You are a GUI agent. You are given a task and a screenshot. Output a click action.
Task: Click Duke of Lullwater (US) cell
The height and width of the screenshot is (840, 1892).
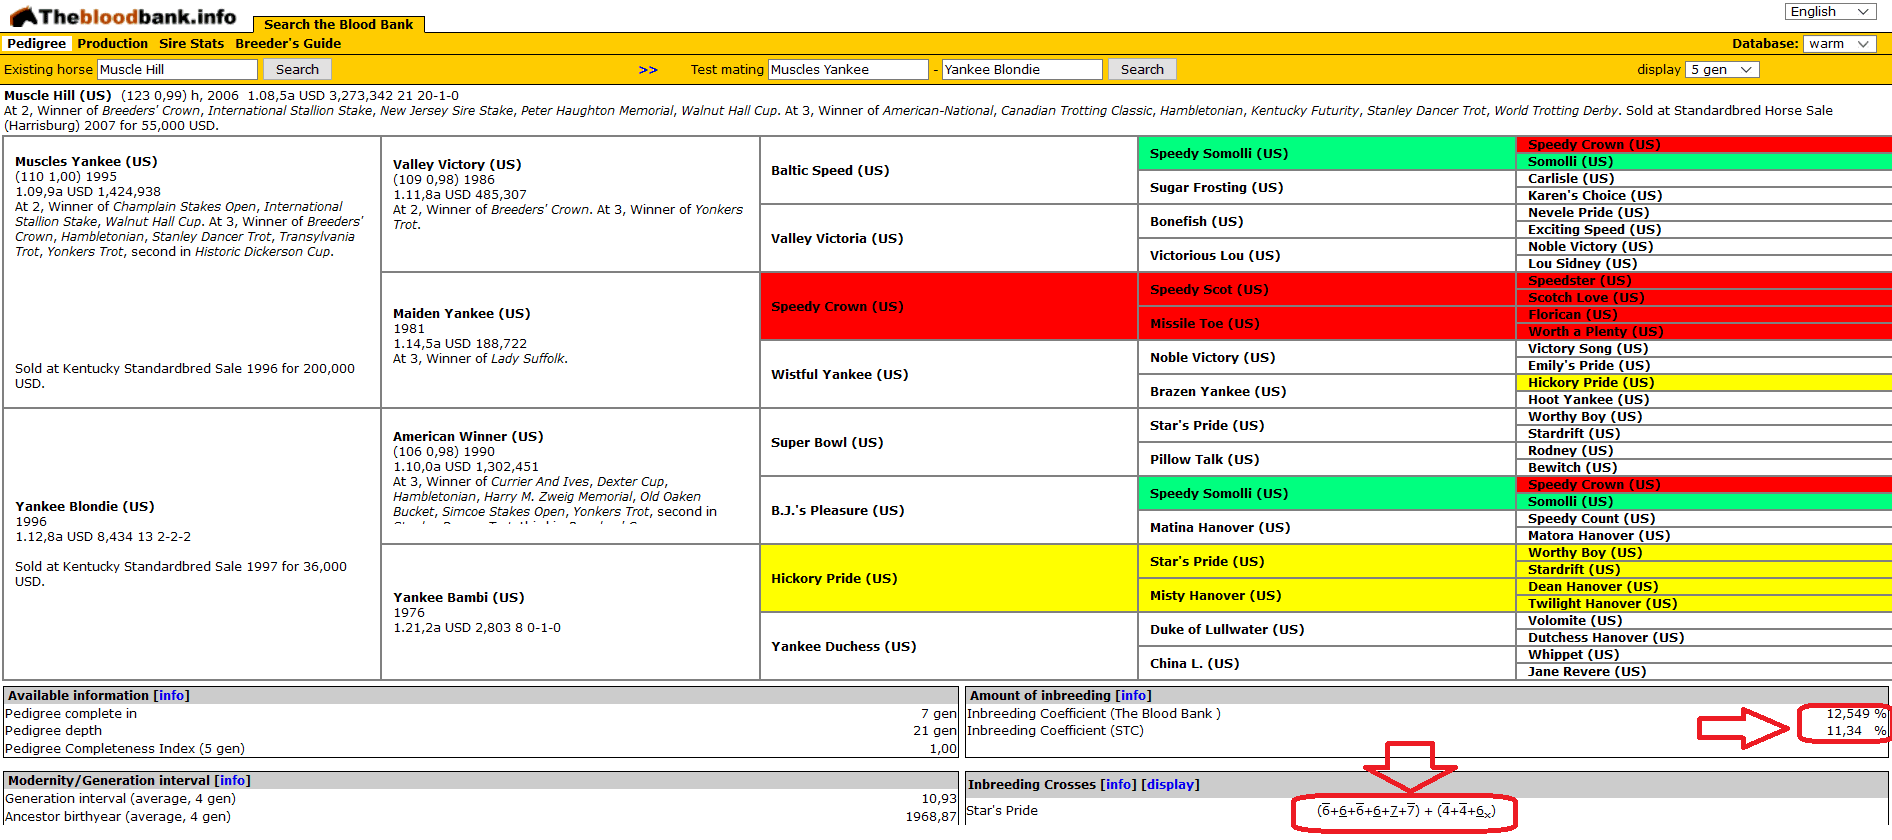click(x=1327, y=629)
